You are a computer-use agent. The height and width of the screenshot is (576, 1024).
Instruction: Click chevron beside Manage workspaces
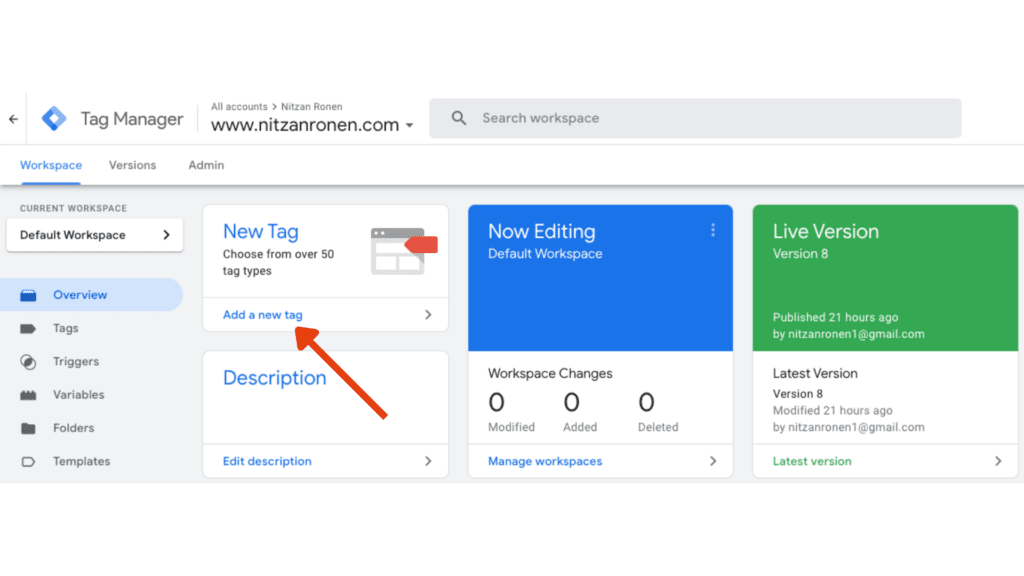click(713, 461)
